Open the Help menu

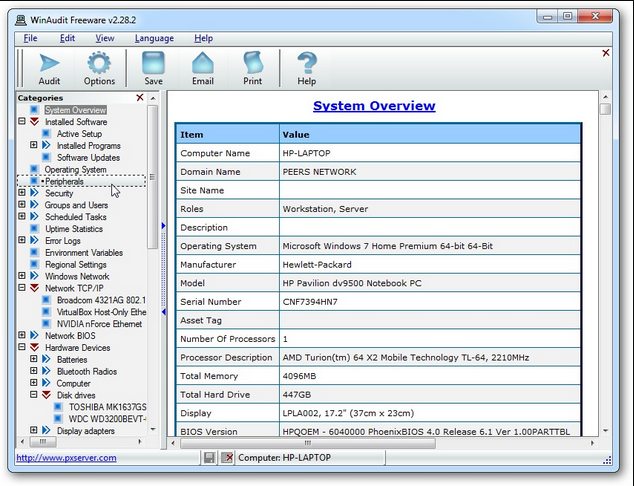203,38
